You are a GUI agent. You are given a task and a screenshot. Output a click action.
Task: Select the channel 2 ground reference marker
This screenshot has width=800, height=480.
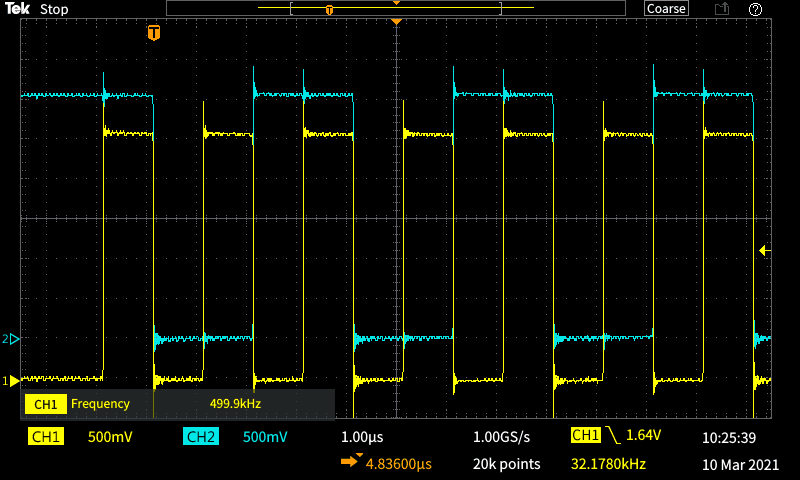[14, 339]
